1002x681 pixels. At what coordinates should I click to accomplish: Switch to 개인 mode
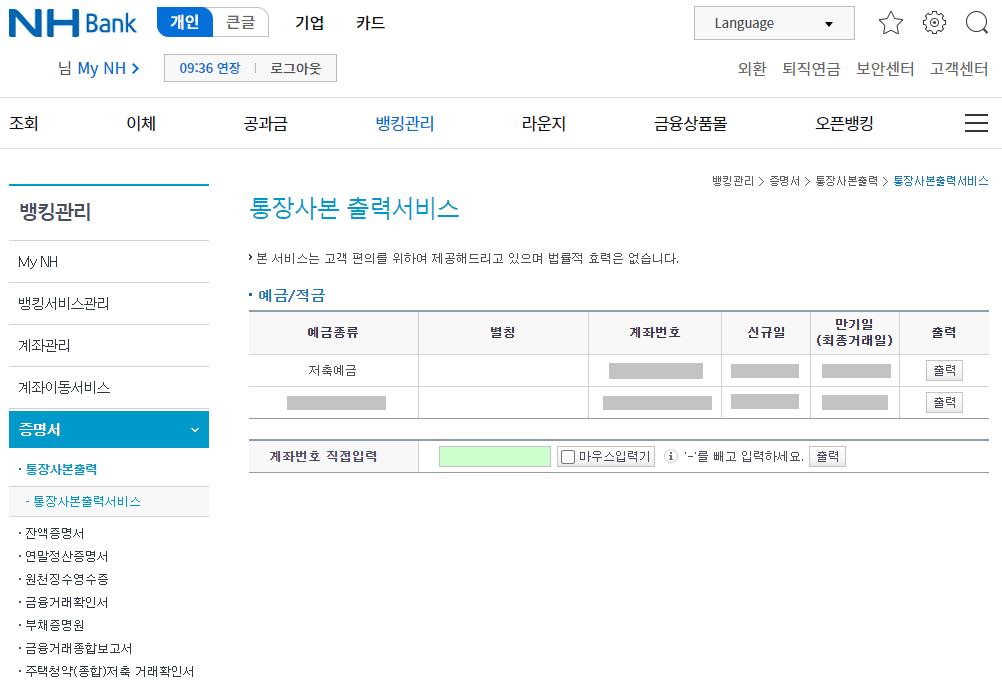click(x=185, y=22)
